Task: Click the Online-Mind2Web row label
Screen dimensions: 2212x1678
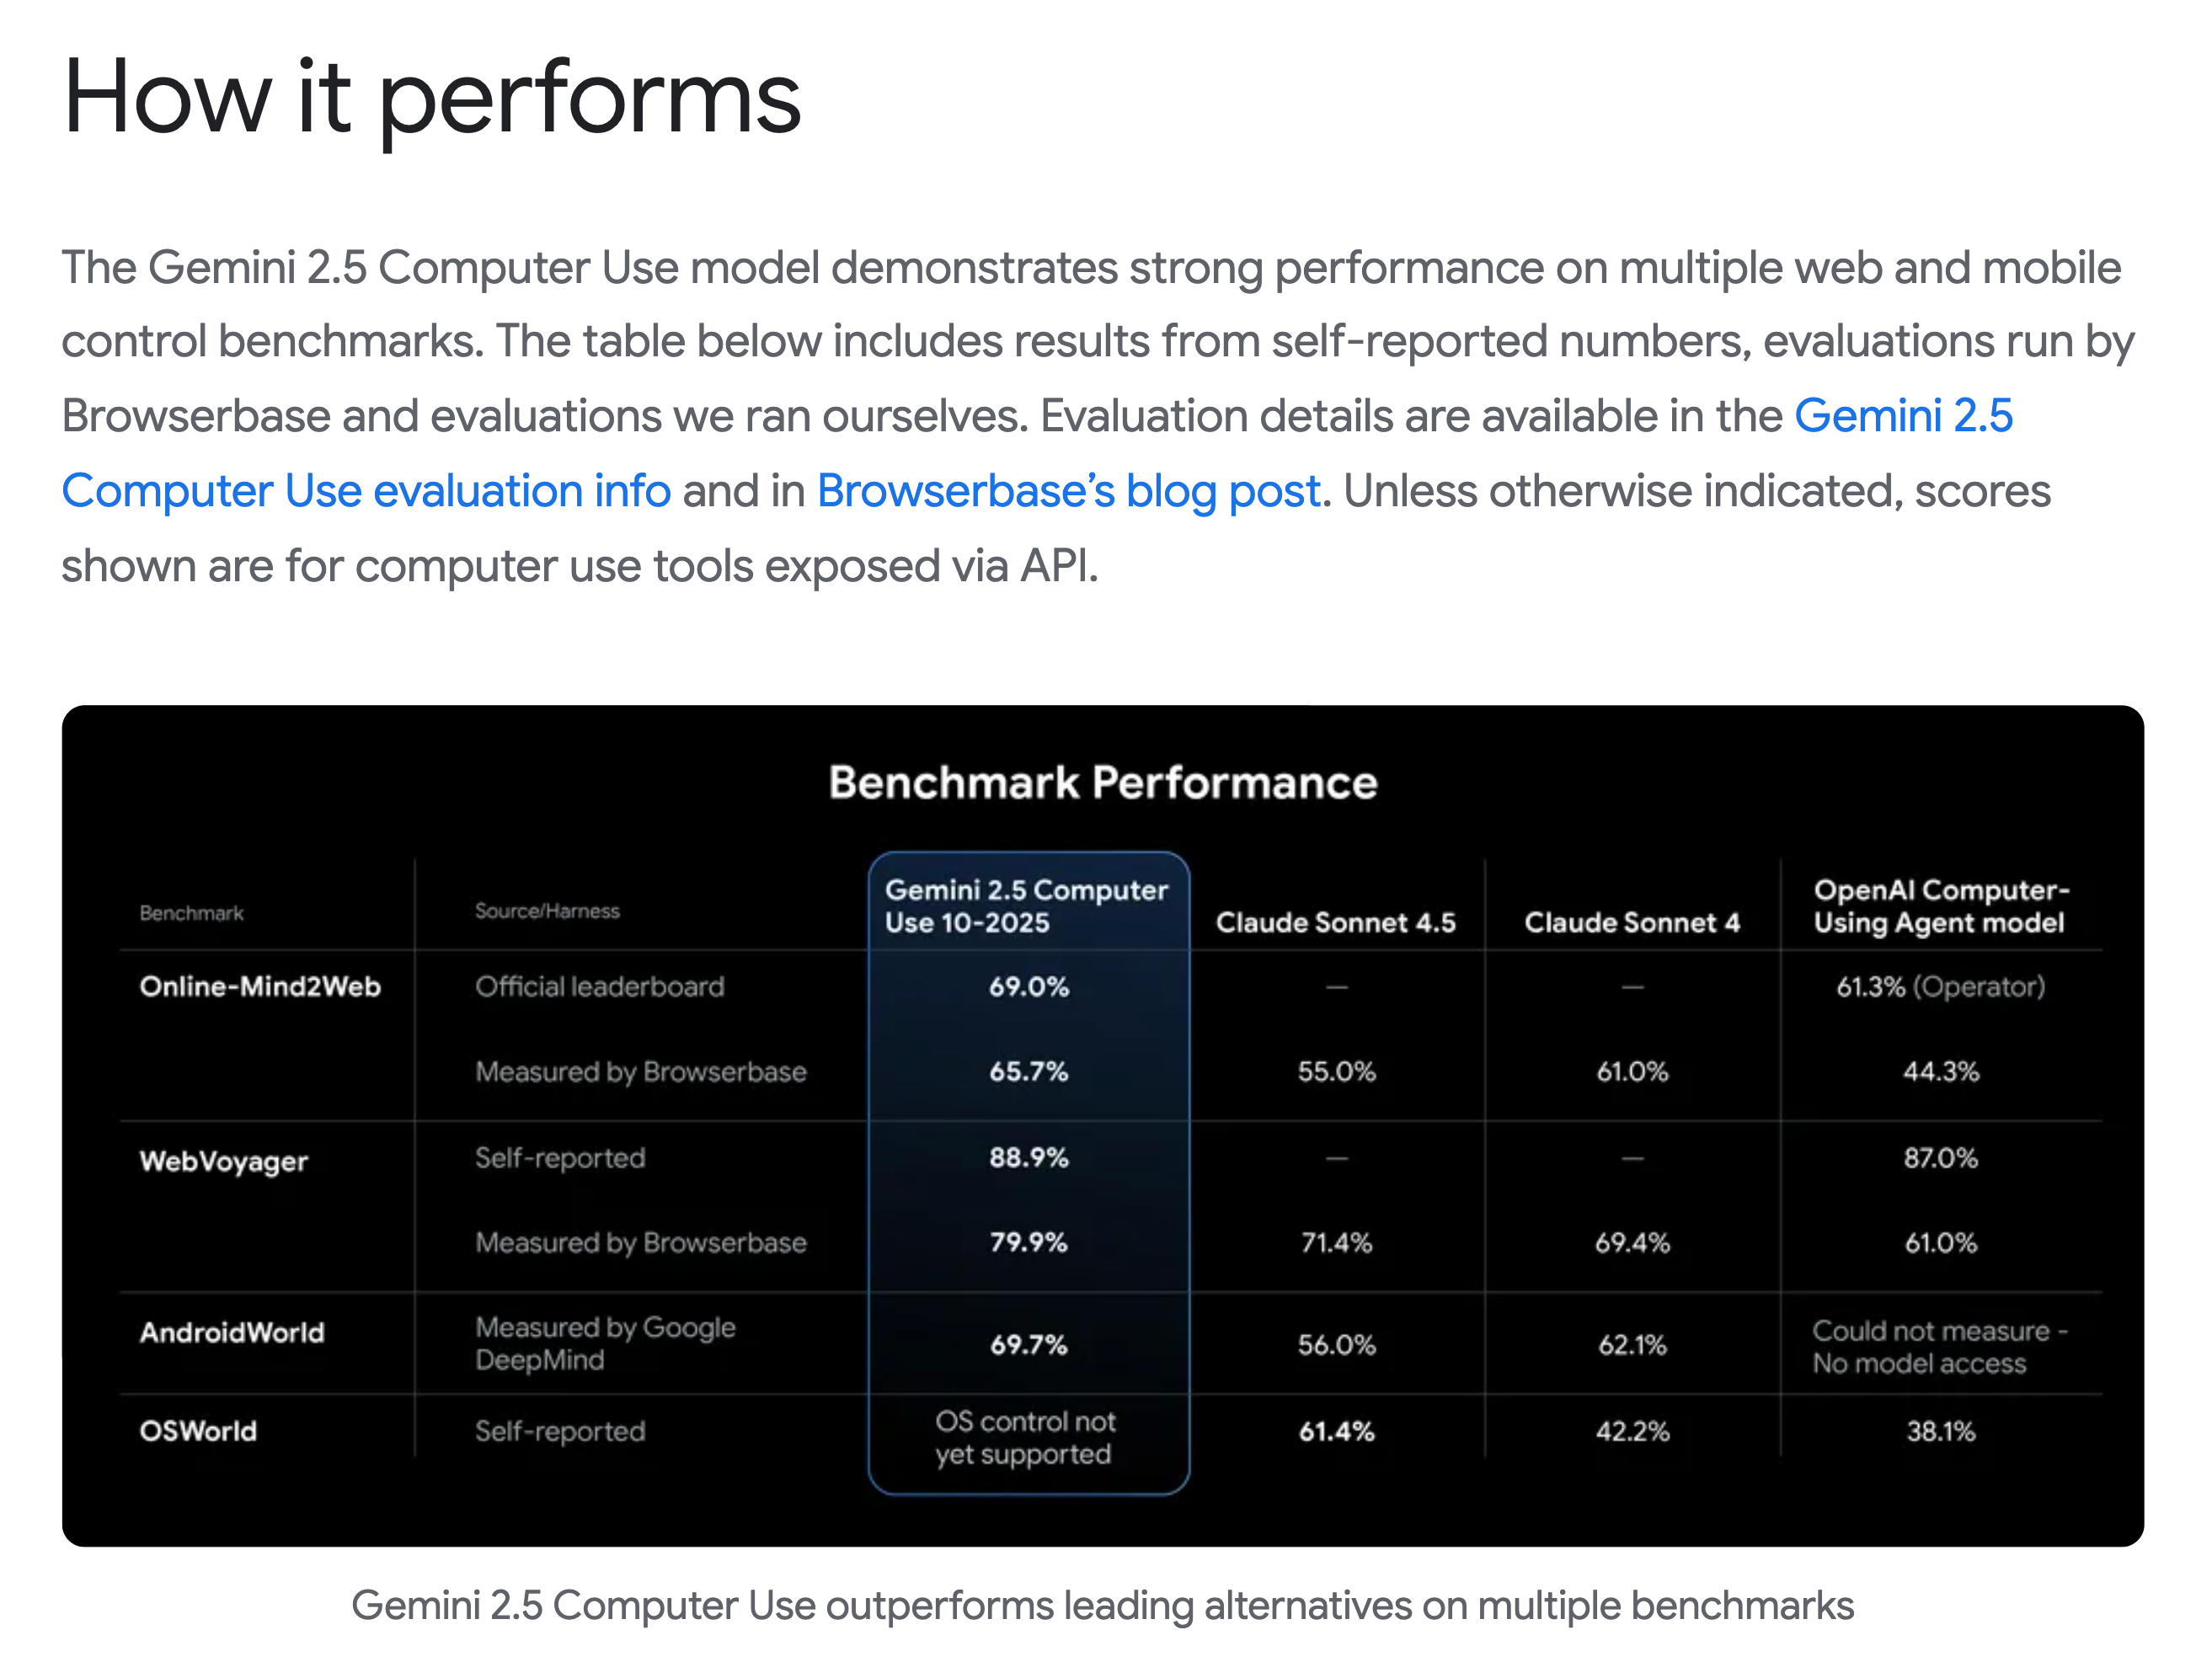Action: click(x=260, y=986)
